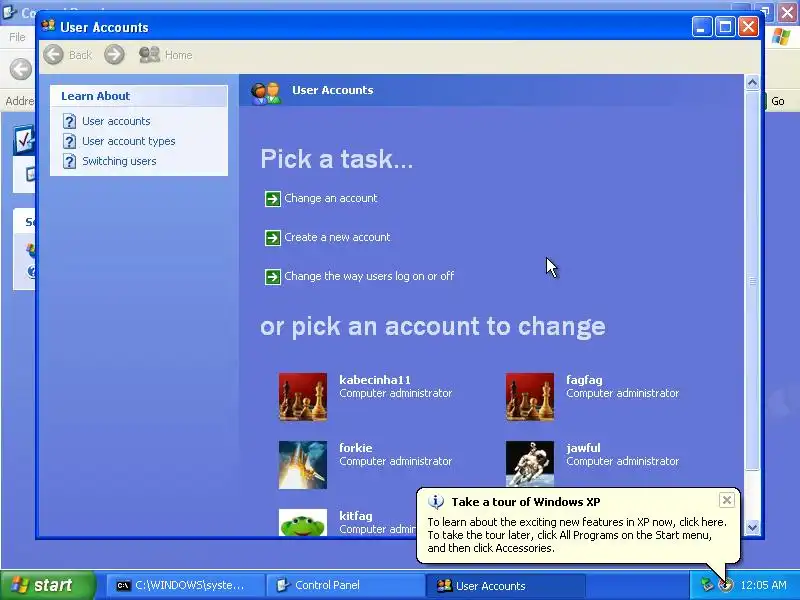The image size is (800, 600).
Task: Open the User account types help topic
Action: (129, 141)
